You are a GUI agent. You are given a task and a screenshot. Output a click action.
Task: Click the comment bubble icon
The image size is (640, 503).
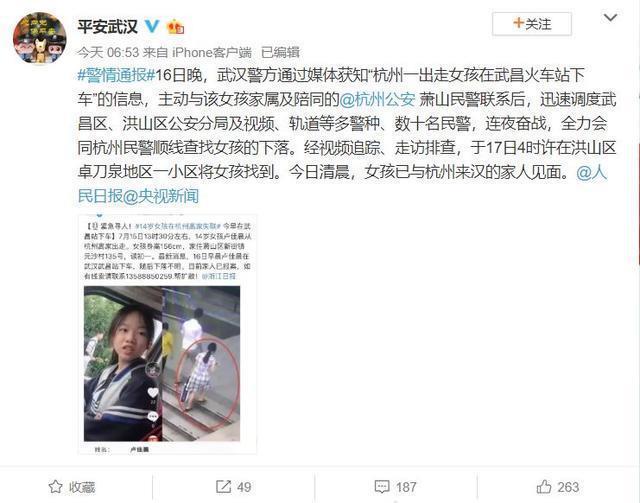click(x=382, y=487)
